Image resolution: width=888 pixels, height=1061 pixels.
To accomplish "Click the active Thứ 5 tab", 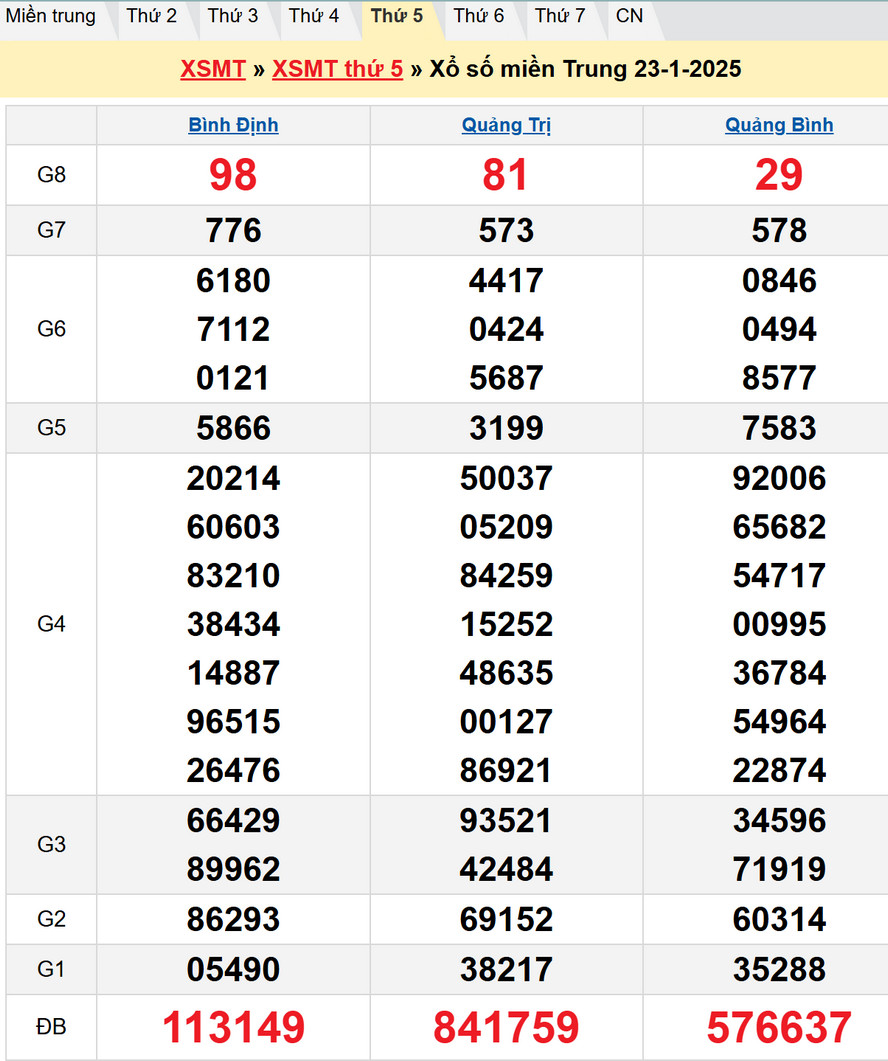I will [397, 16].
